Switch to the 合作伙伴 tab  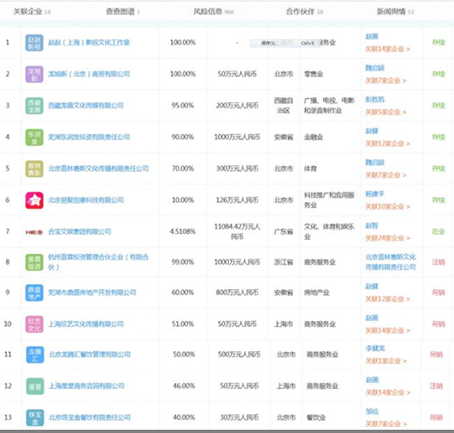click(304, 12)
